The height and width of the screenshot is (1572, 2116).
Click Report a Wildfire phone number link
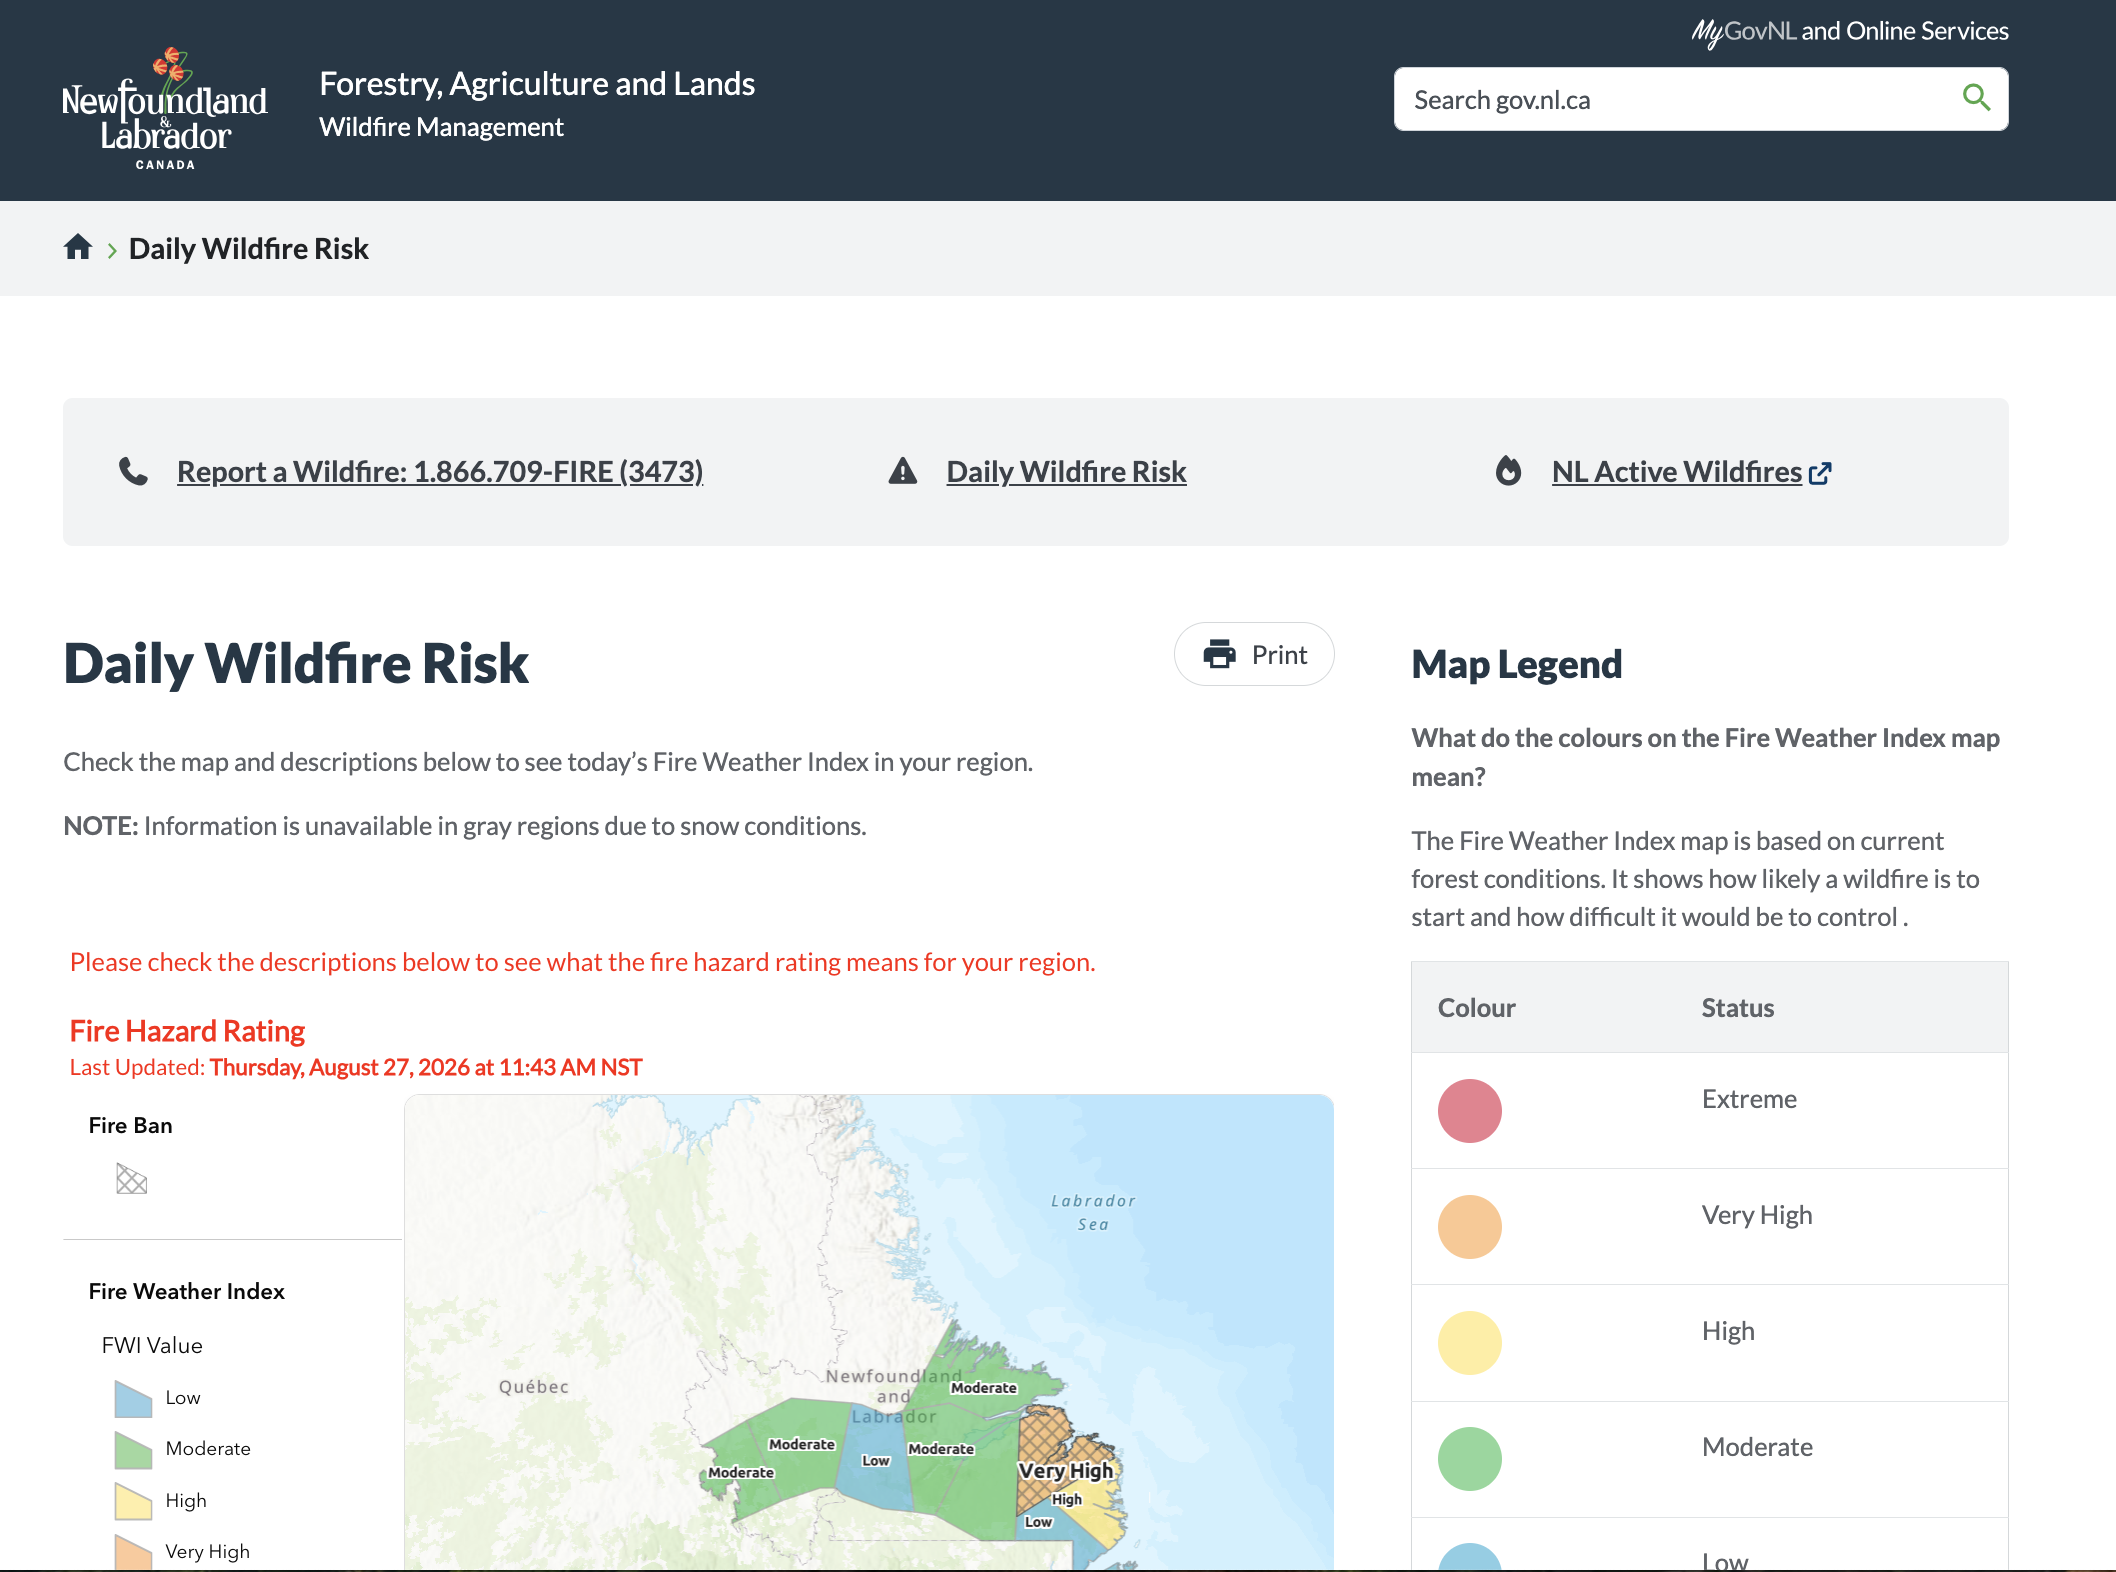(x=440, y=471)
